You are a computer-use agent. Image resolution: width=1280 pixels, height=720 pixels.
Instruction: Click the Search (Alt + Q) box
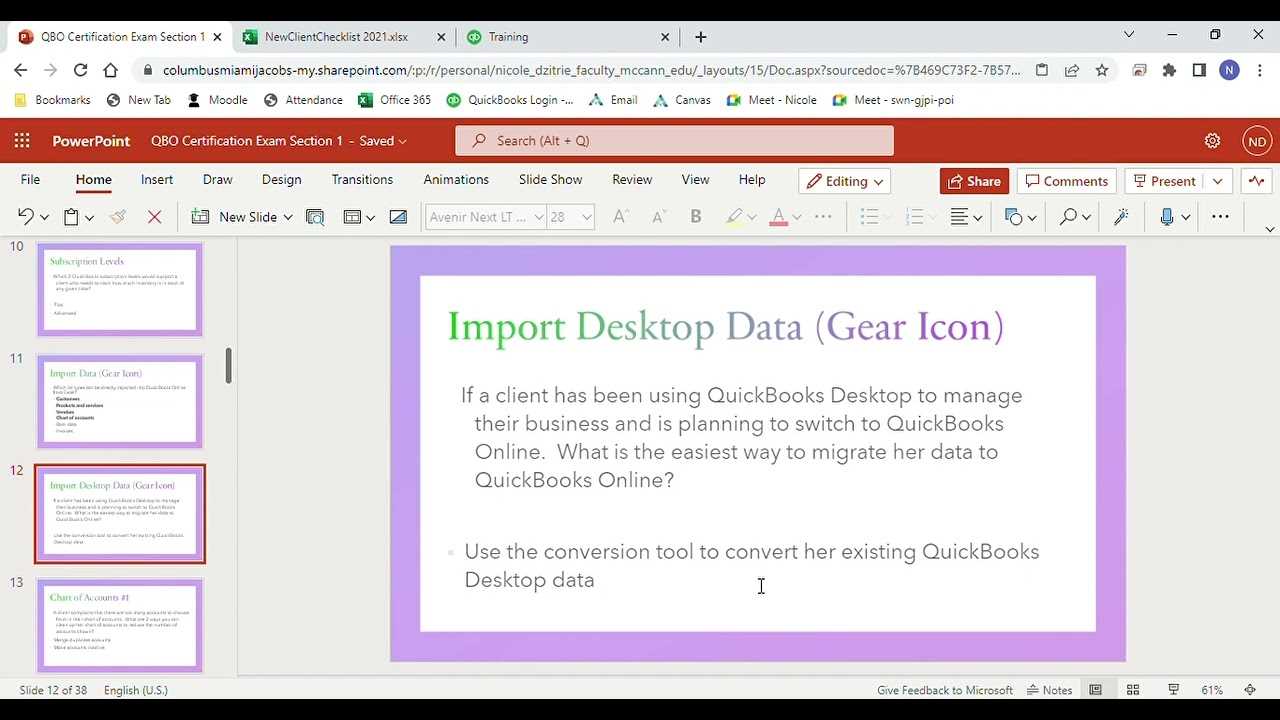(x=674, y=141)
